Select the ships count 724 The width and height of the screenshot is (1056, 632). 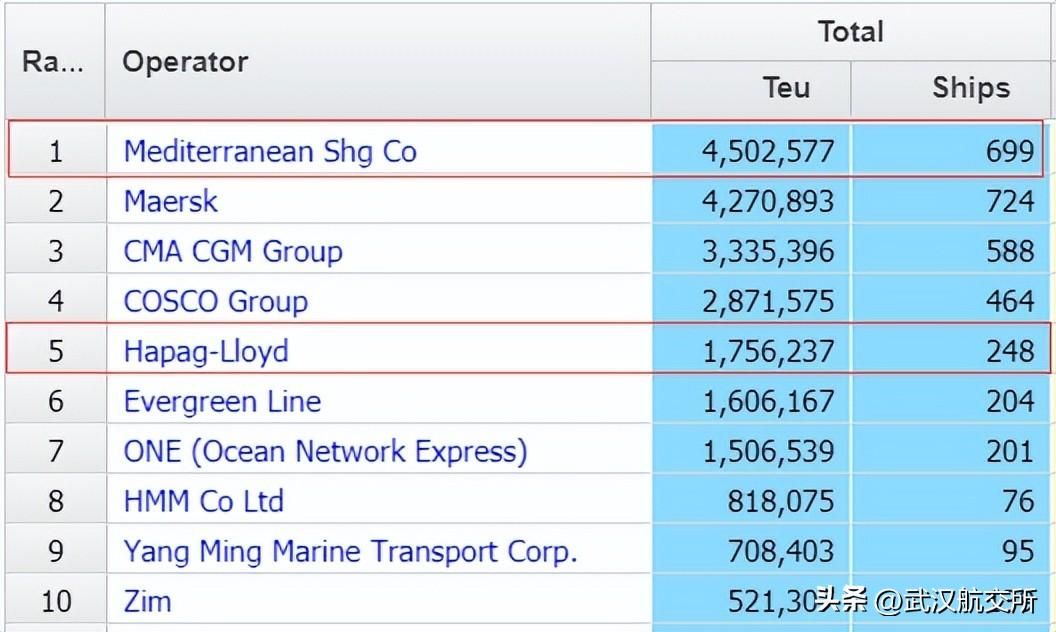[1010, 201]
